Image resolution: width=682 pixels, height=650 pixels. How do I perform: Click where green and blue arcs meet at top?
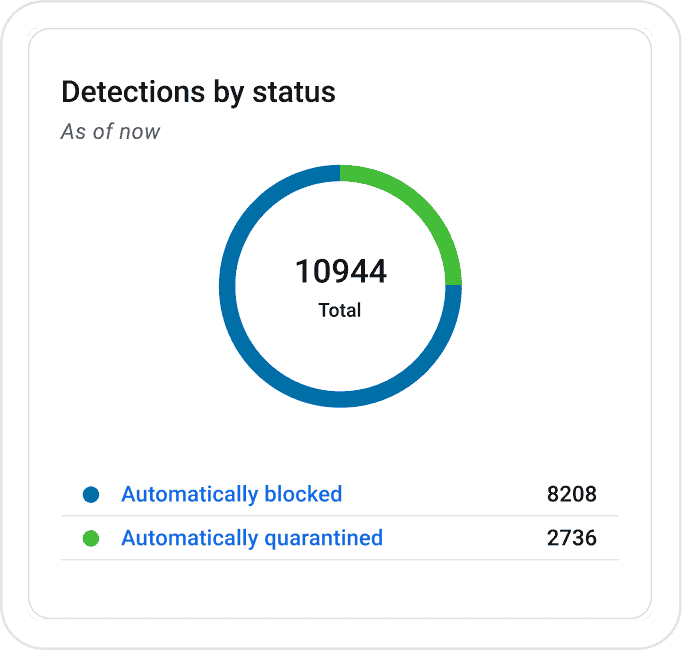click(340, 173)
